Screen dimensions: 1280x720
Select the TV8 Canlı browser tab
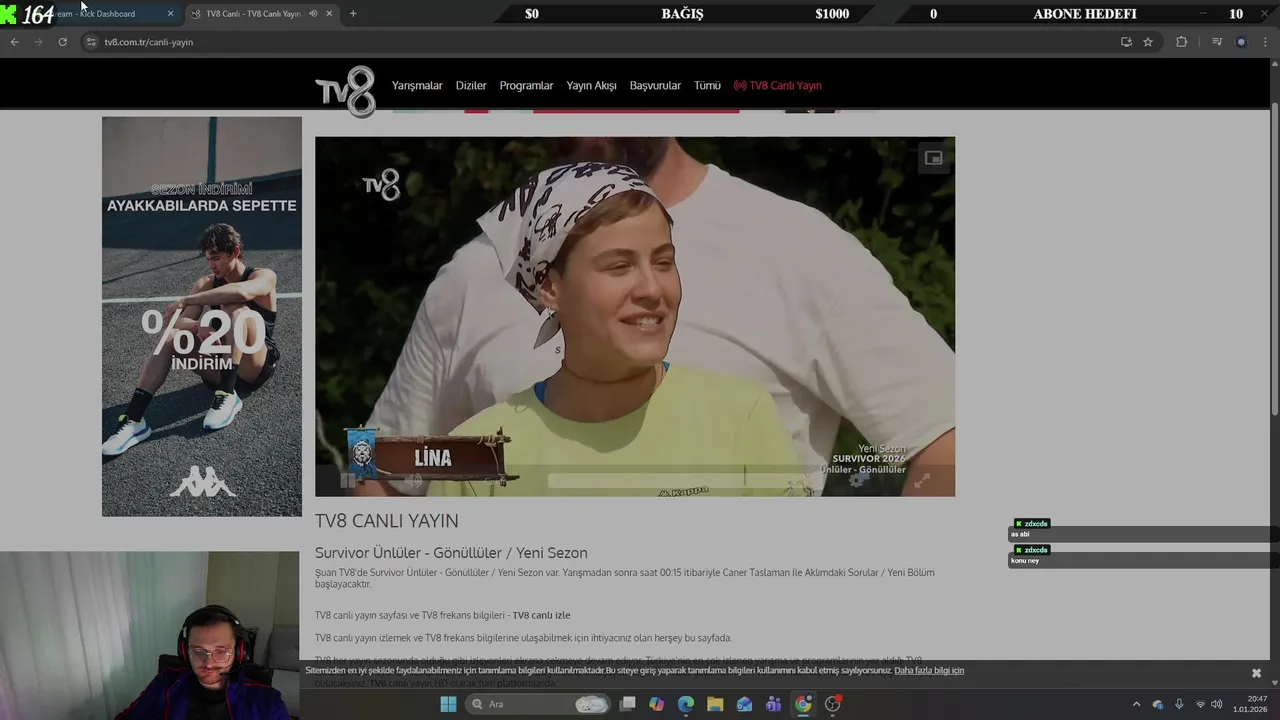click(x=253, y=14)
